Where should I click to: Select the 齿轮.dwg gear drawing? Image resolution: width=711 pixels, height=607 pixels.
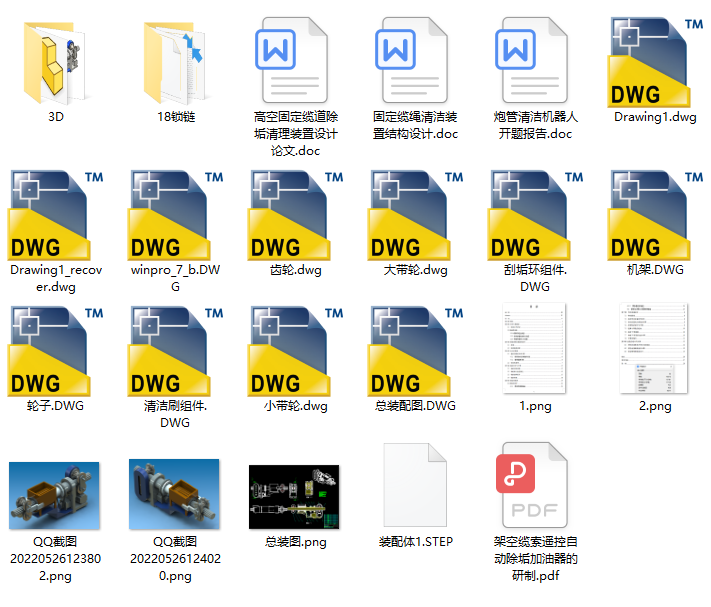(x=295, y=215)
